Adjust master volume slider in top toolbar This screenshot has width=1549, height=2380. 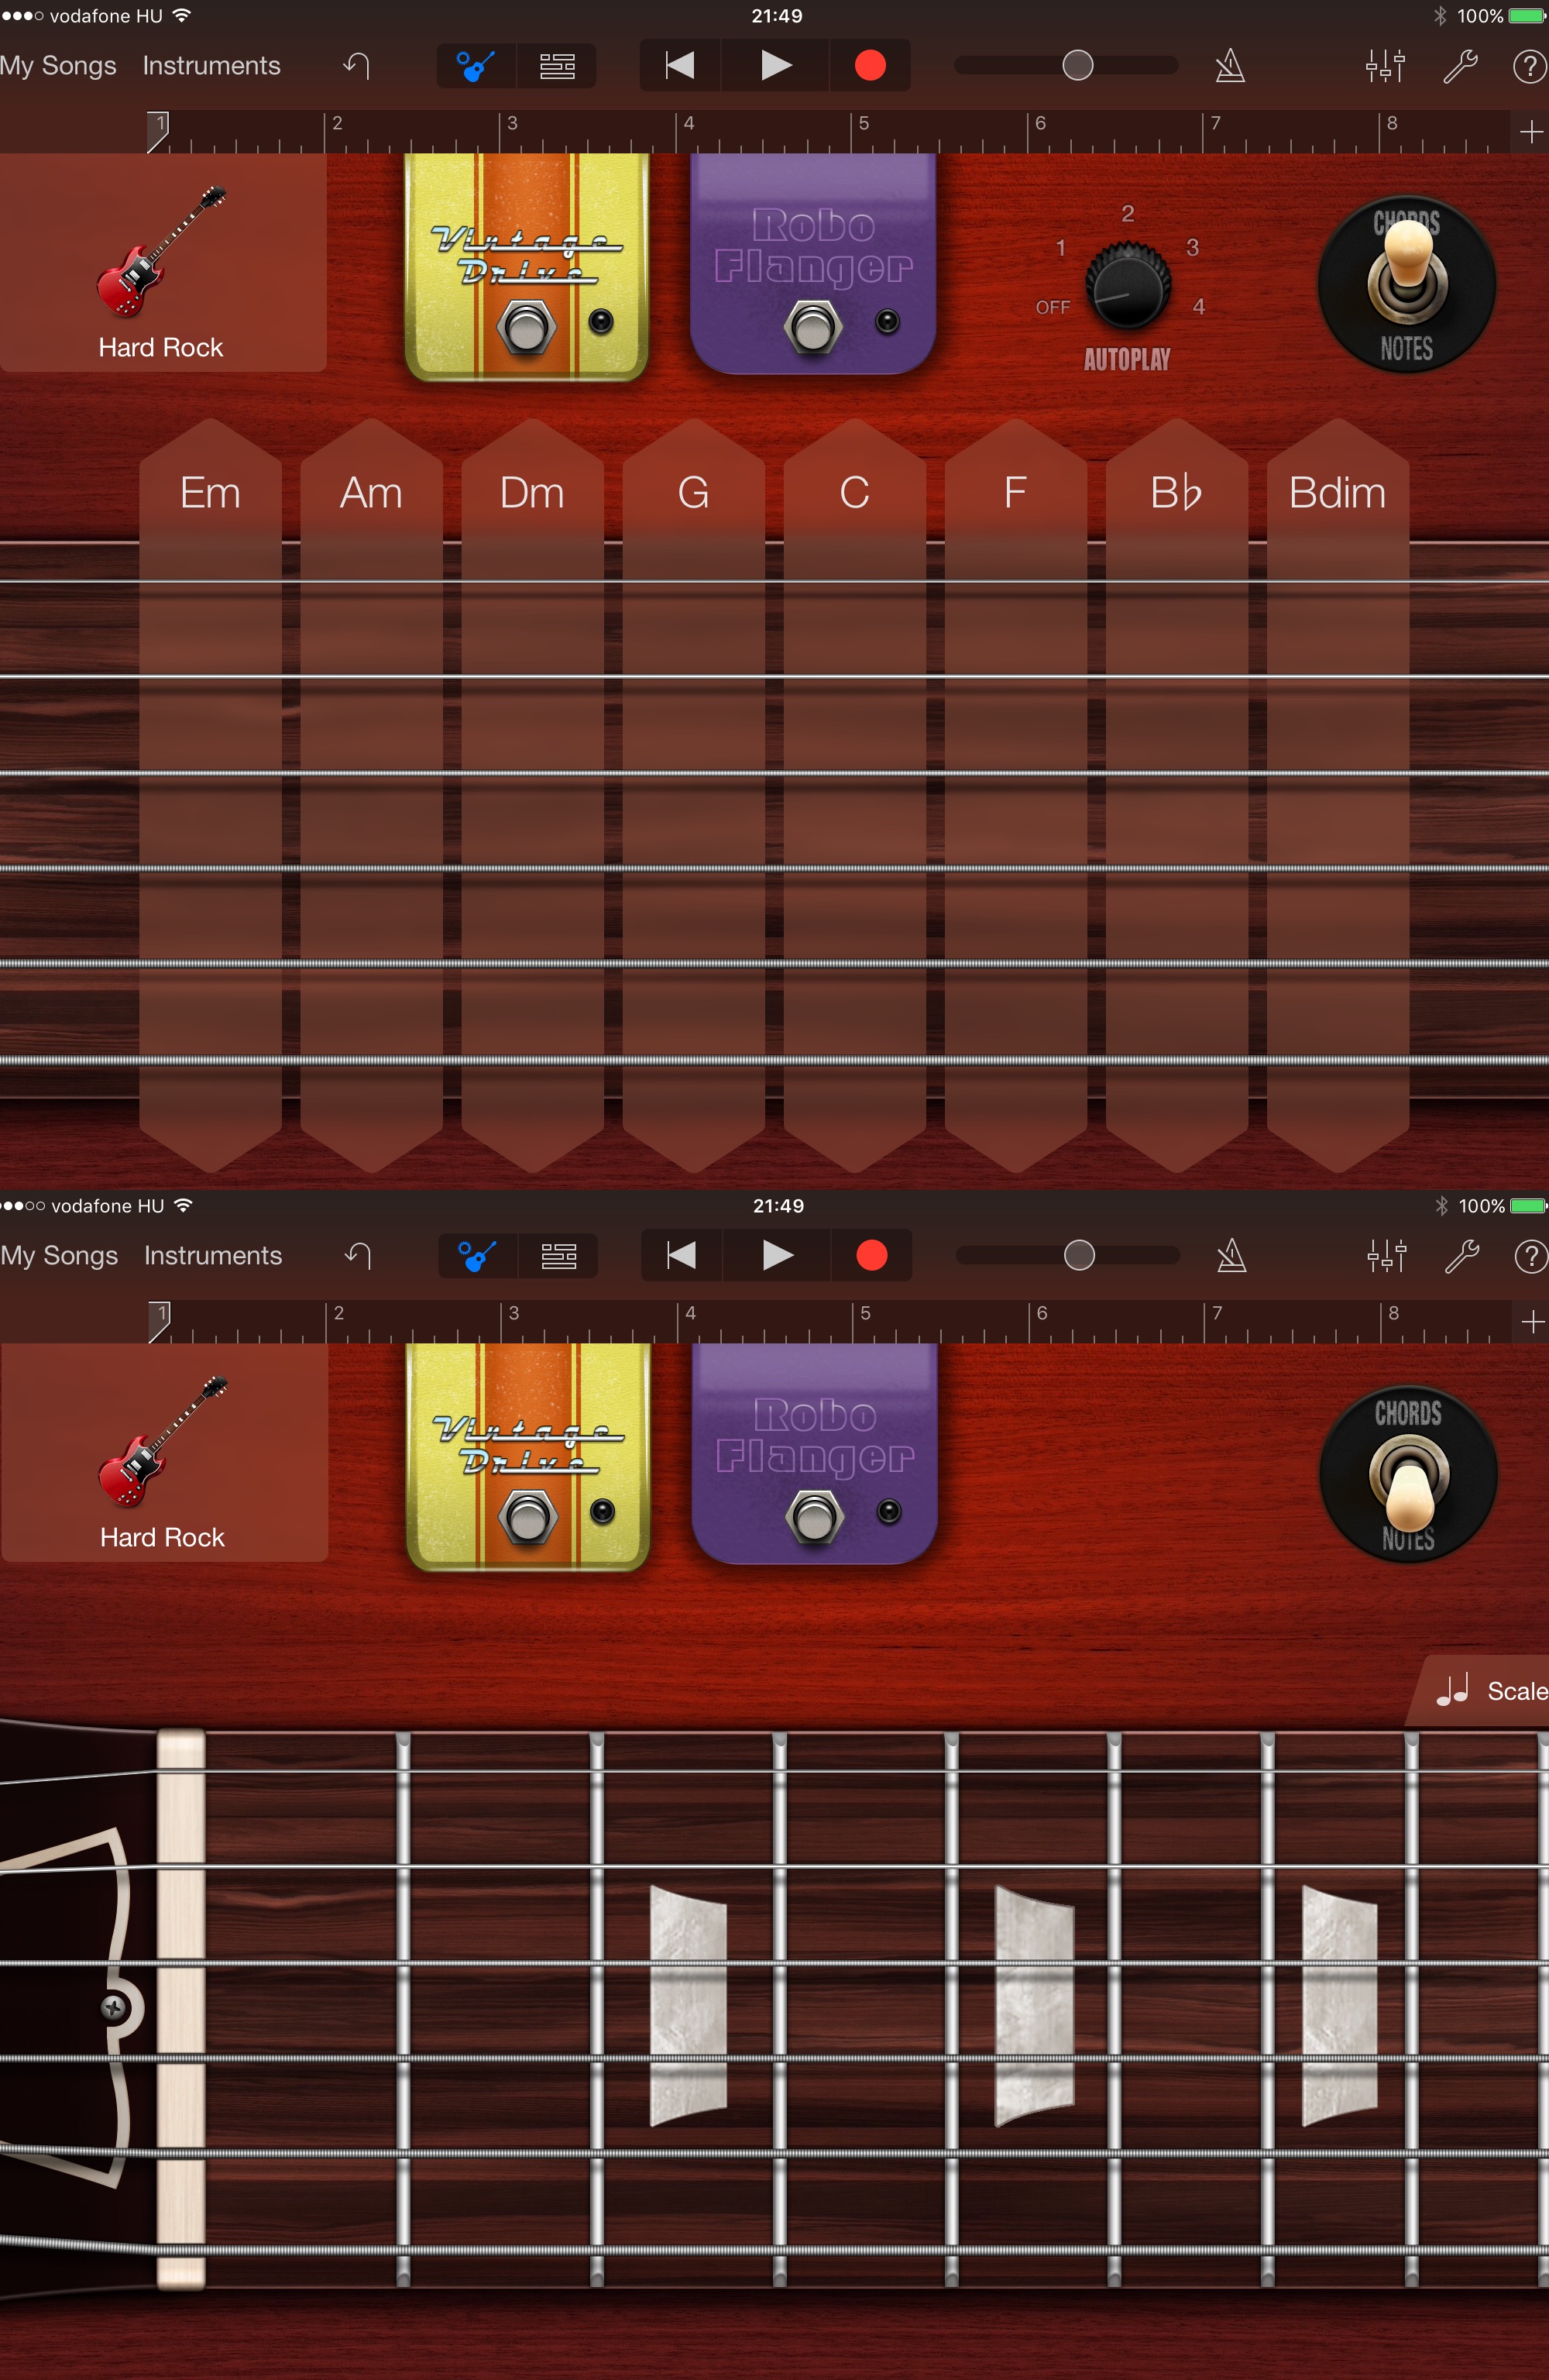[x=1077, y=66]
